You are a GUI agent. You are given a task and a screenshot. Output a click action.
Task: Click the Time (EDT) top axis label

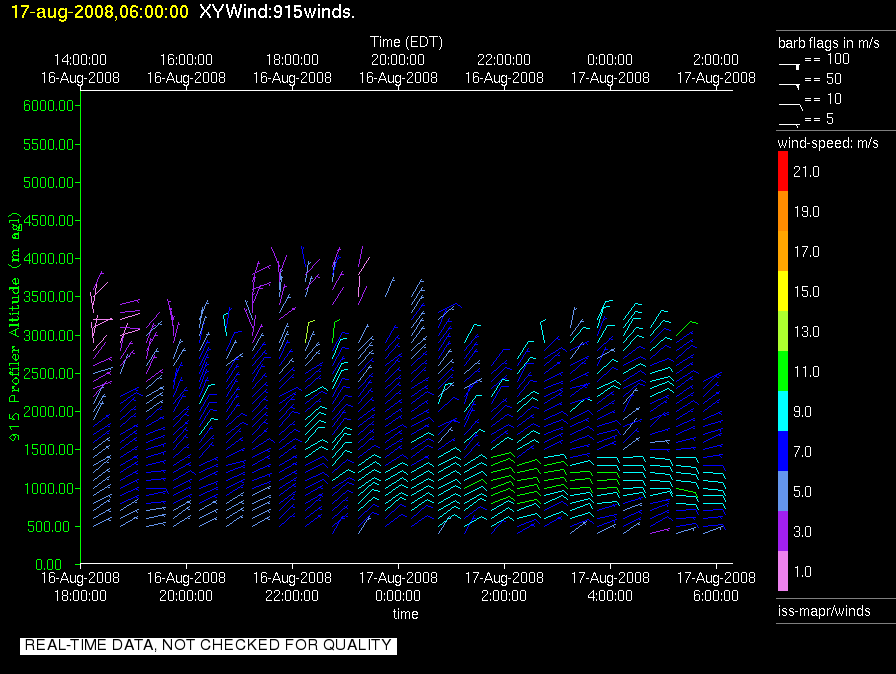[x=406, y=42]
